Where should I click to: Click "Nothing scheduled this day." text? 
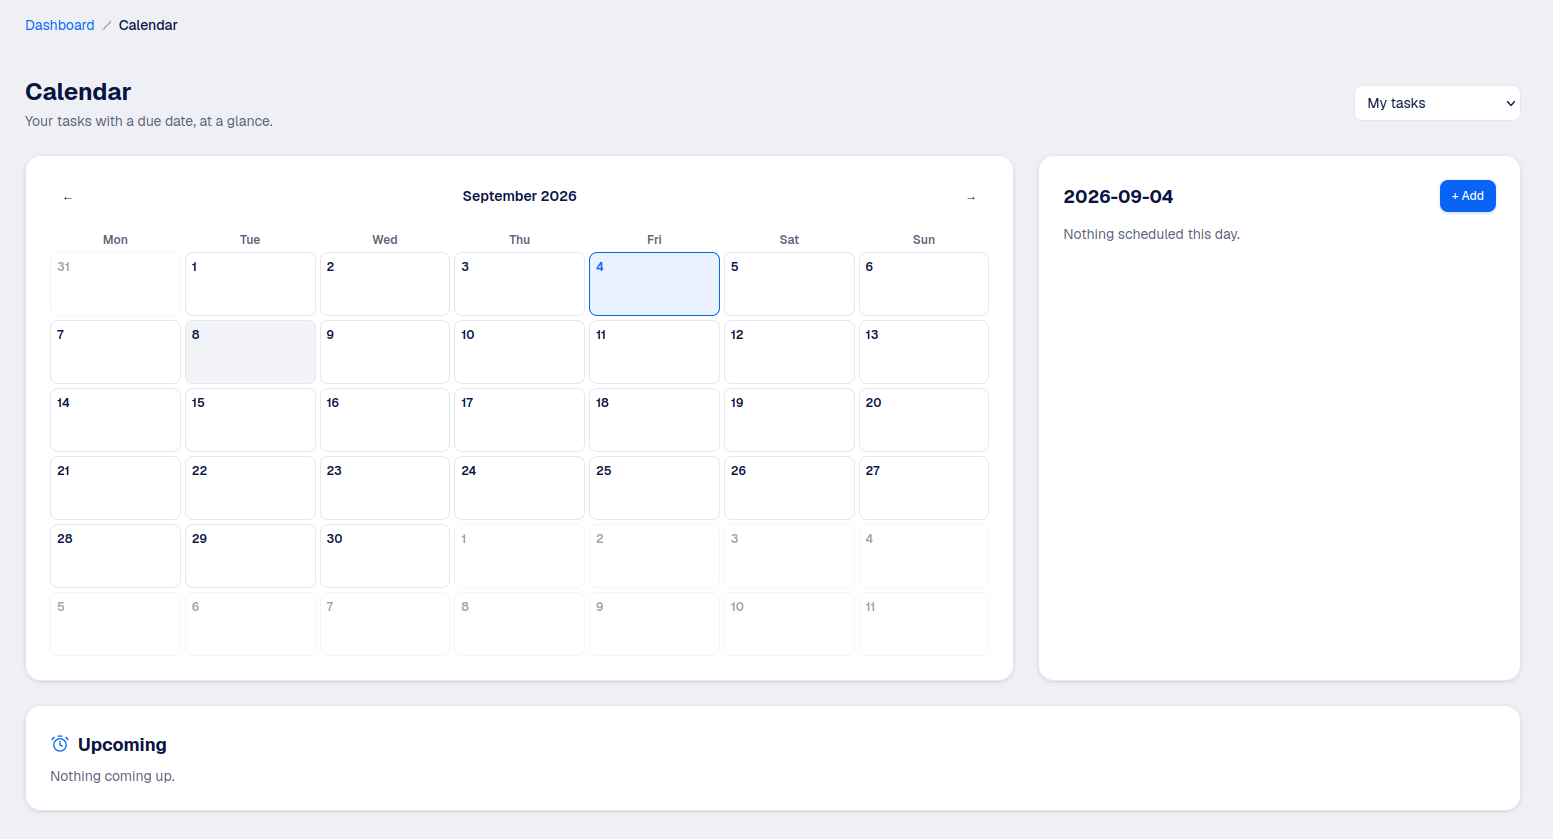coord(1151,234)
